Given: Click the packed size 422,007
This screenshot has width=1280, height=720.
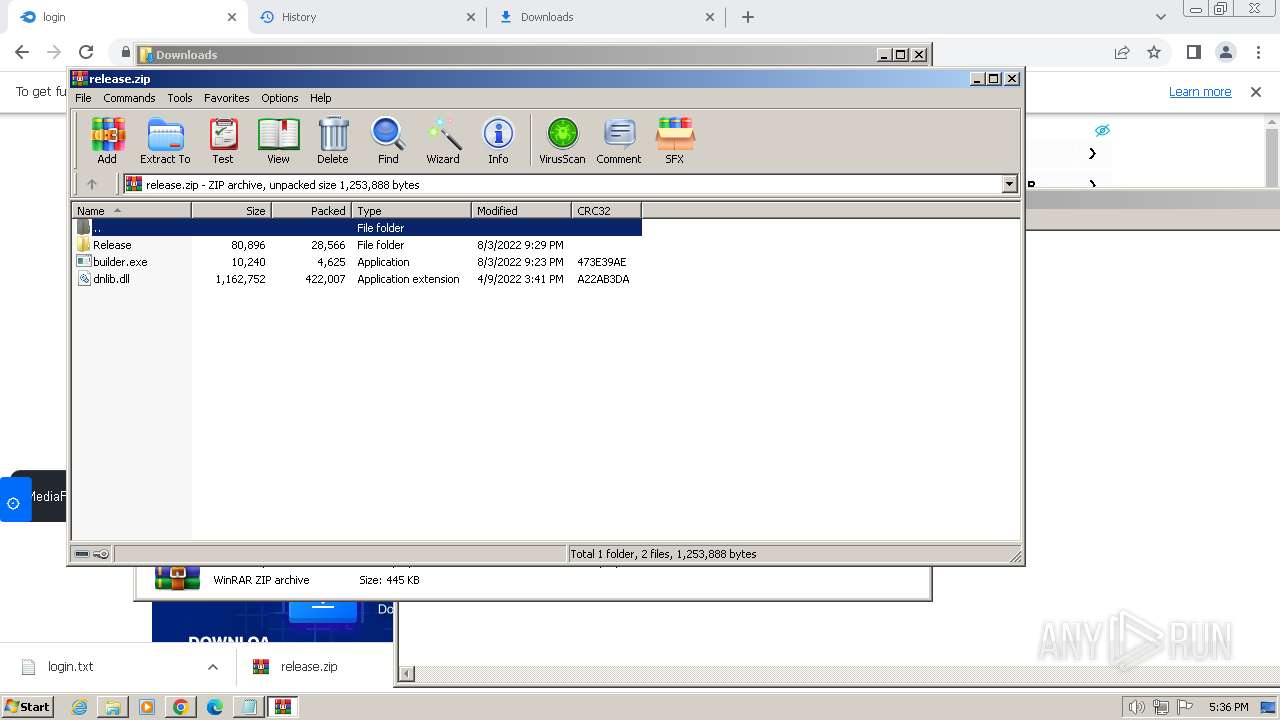Looking at the screenshot, I should 325,279.
